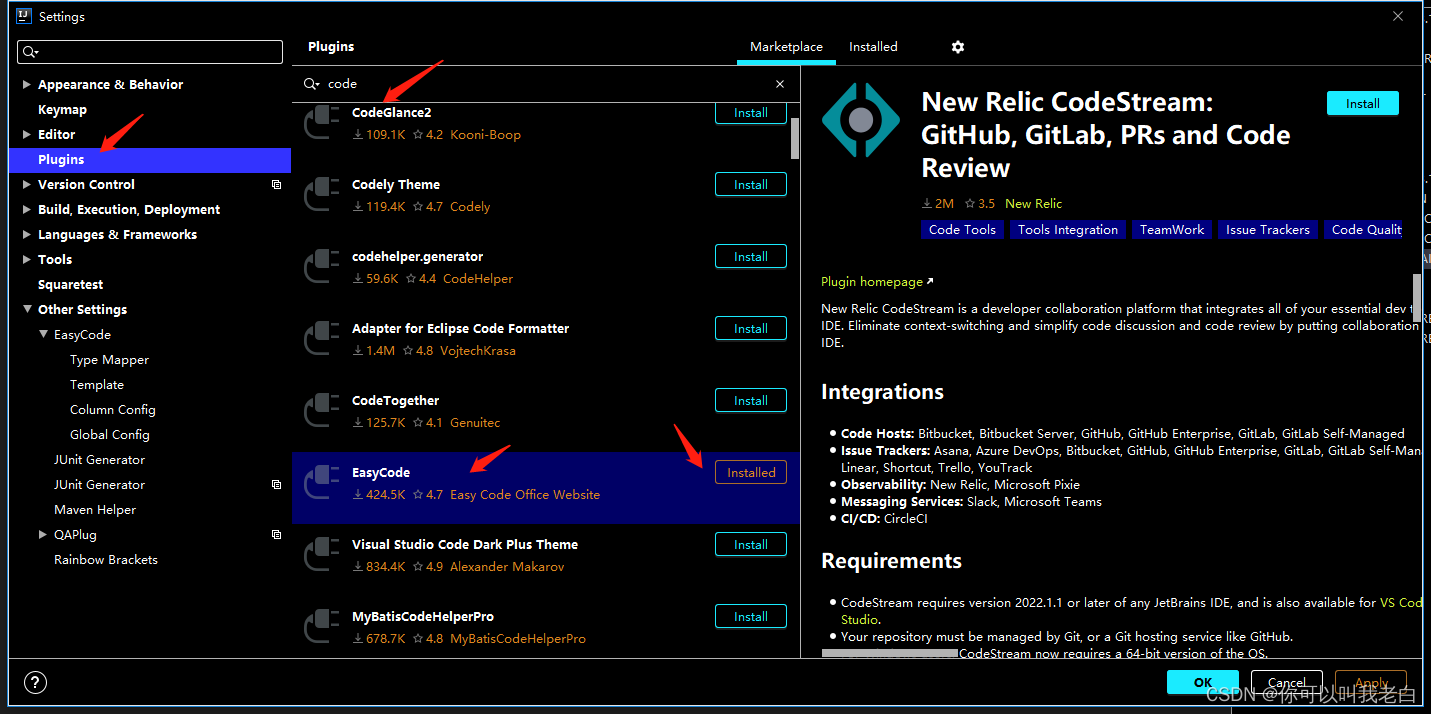Switch to the Installed tab
The width and height of the screenshot is (1431, 714).
(x=873, y=47)
